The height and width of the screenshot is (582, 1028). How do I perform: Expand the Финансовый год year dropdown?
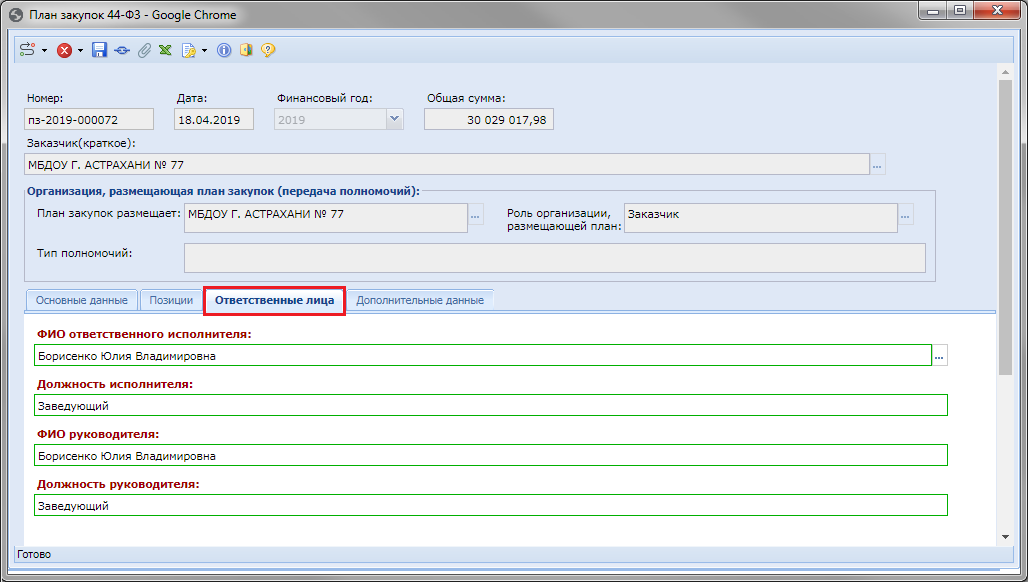pyautogui.click(x=394, y=119)
